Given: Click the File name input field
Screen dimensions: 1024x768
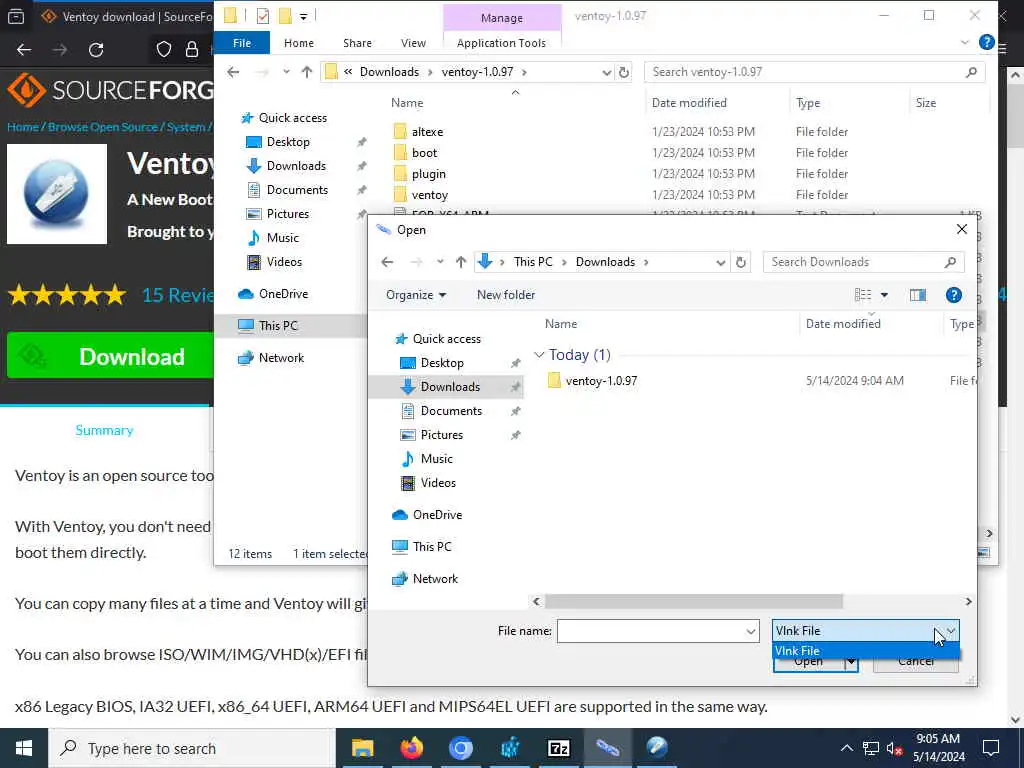Looking at the screenshot, I should (650, 631).
